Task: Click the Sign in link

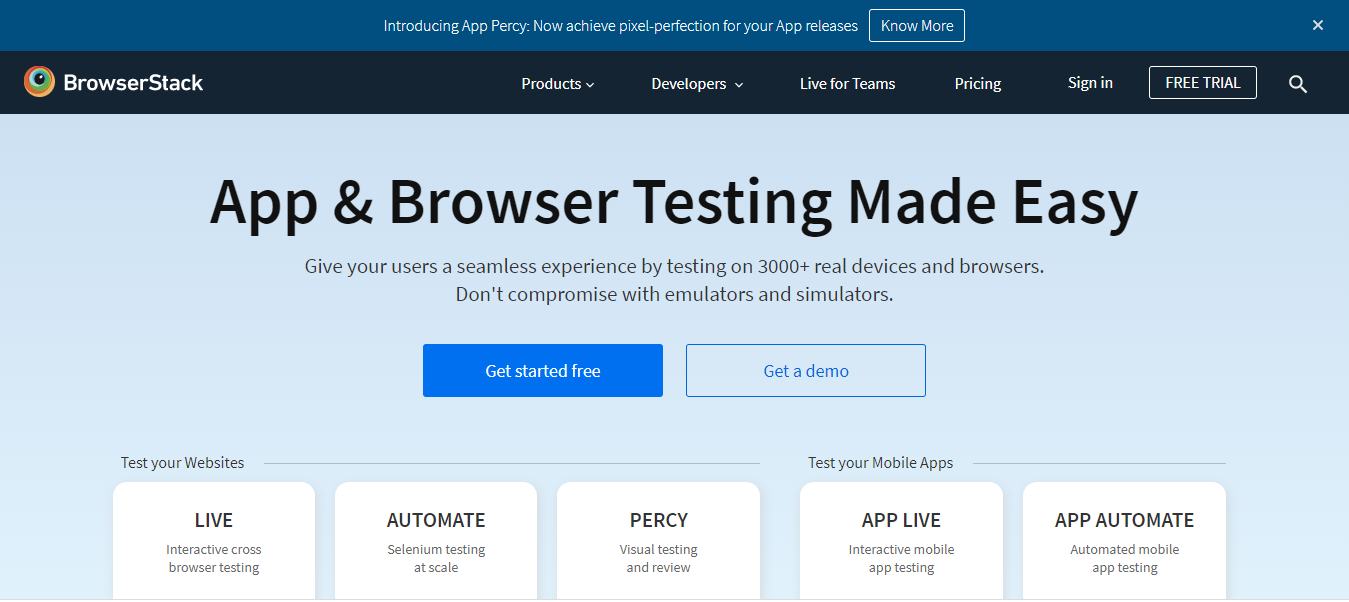Action: 1090,83
